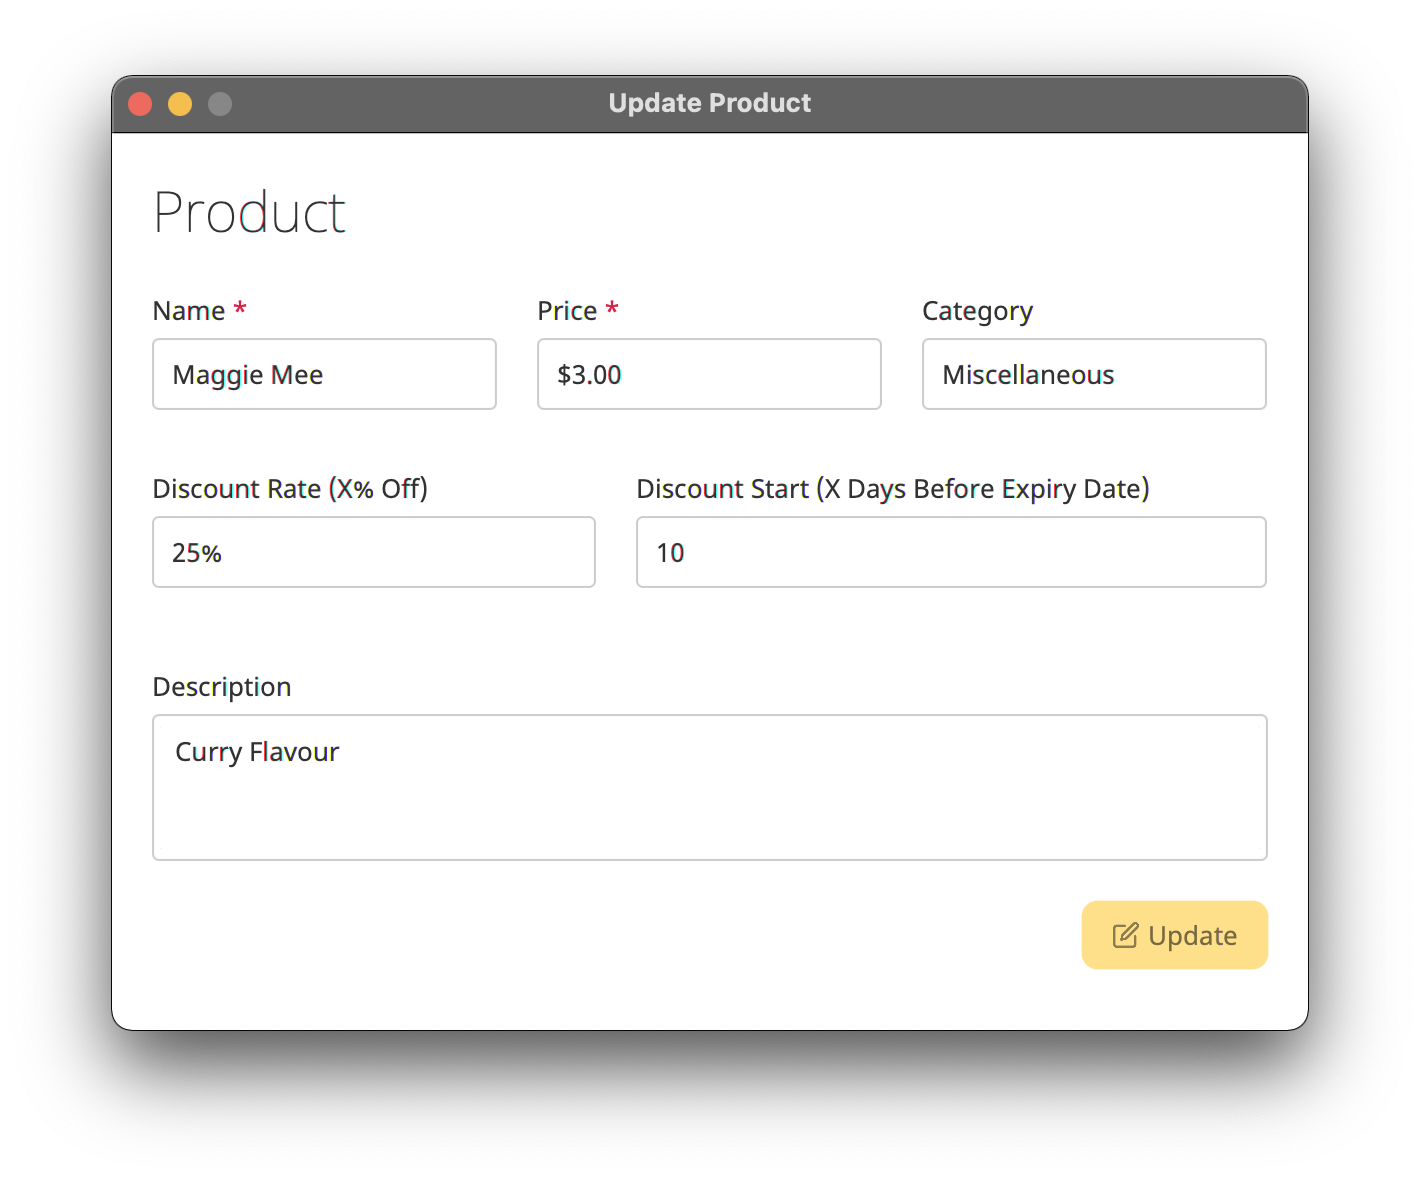Click inside the Description box with Curry Flavour

[x=709, y=787]
